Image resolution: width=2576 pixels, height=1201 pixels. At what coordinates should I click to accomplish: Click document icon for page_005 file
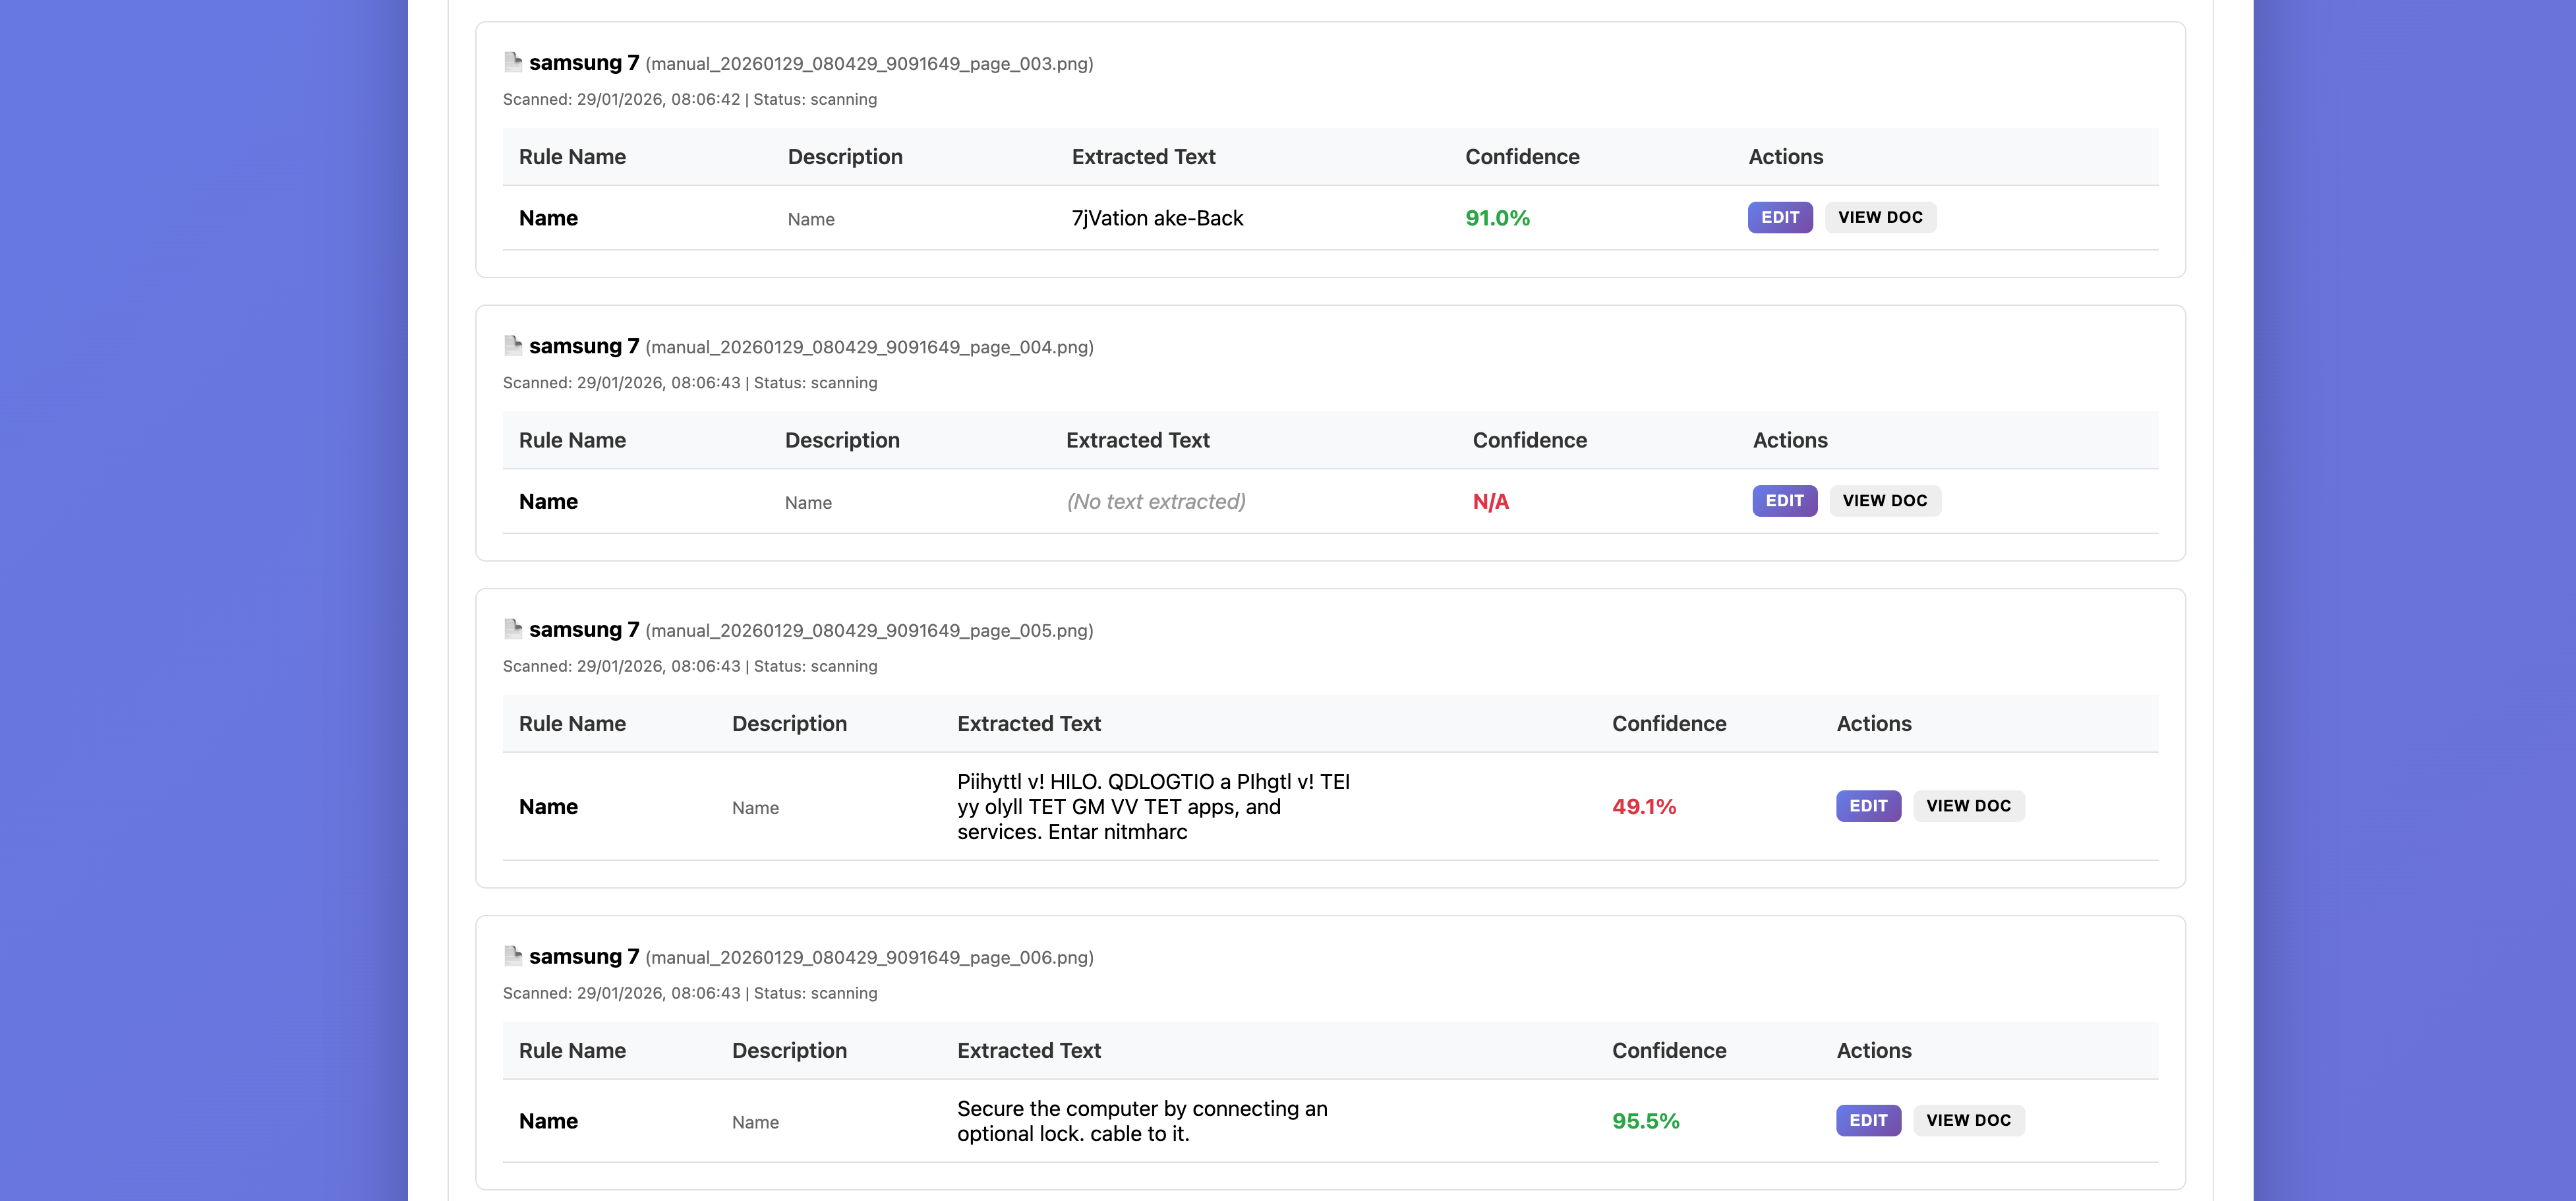(513, 628)
